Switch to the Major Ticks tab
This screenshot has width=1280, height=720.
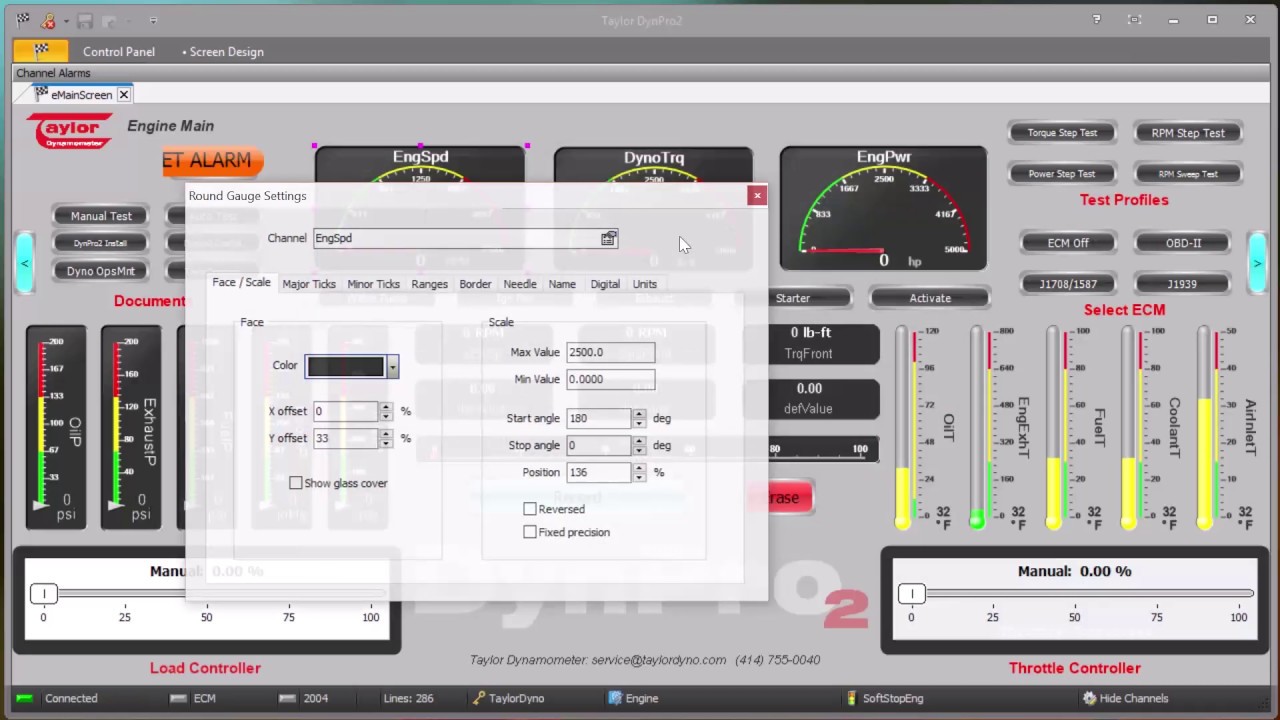309,284
